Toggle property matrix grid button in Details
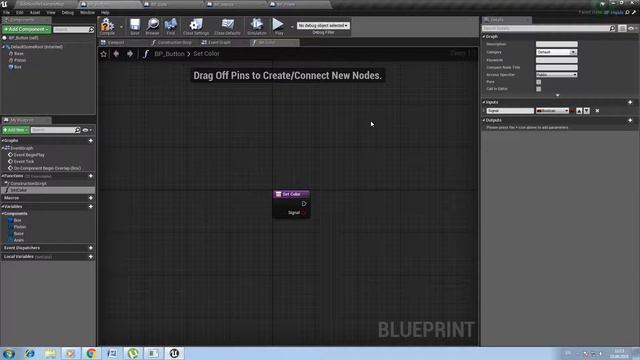The height and width of the screenshot is (360, 640). click(x=622, y=28)
